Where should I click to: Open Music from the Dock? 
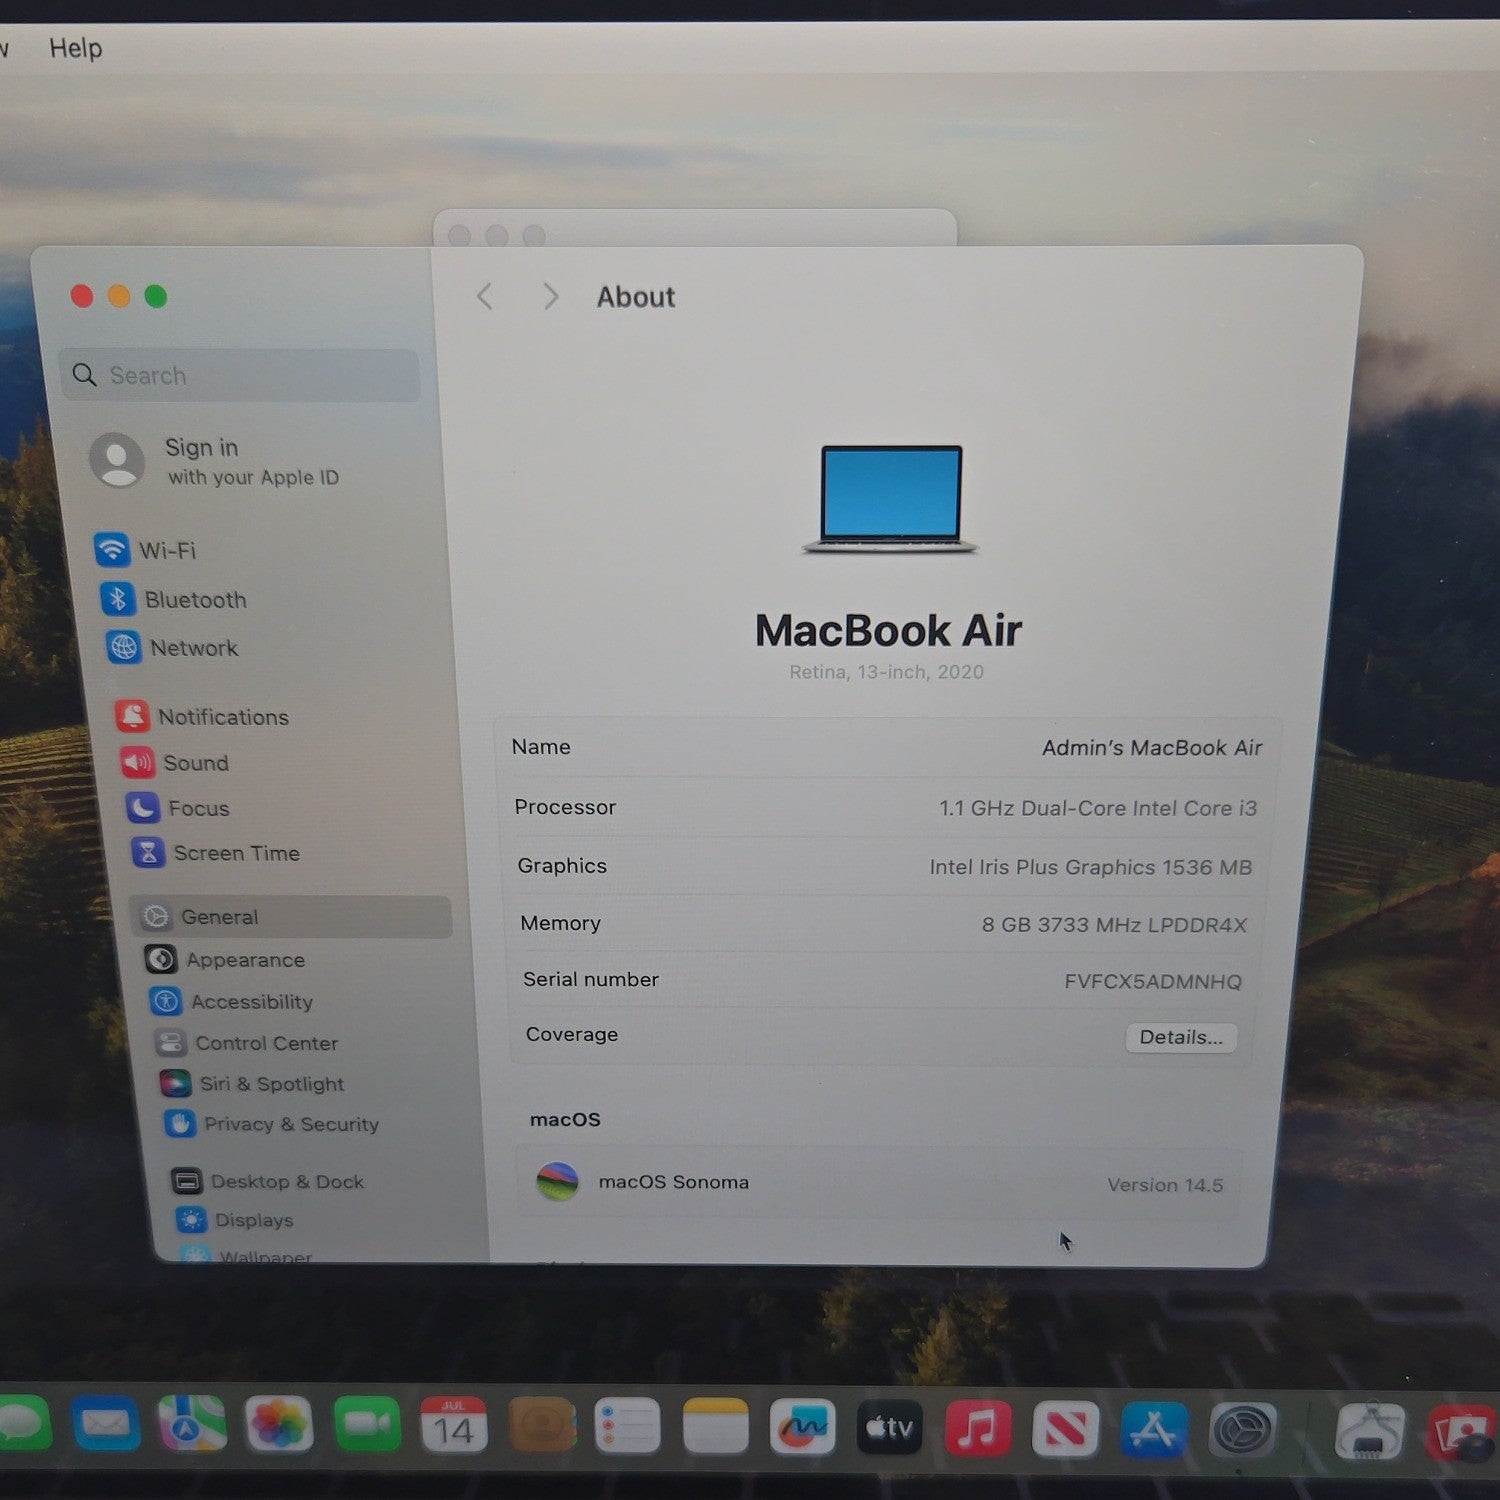(x=977, y=1429)
